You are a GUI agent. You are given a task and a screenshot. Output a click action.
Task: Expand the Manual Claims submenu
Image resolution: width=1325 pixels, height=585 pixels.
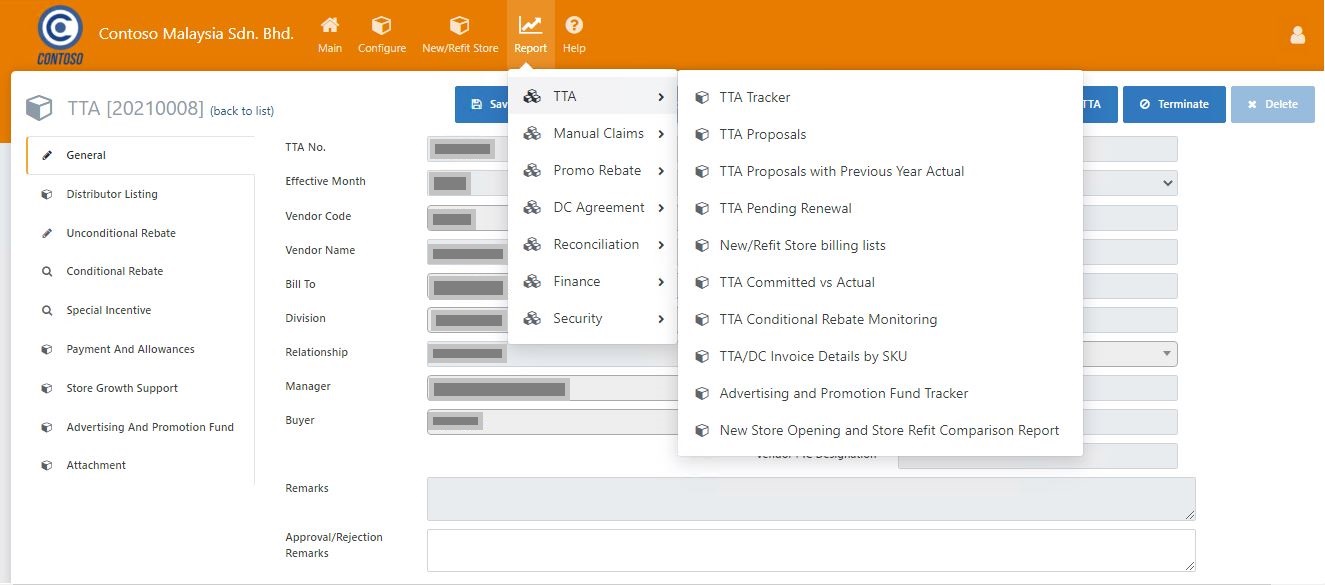pos(598,134)
